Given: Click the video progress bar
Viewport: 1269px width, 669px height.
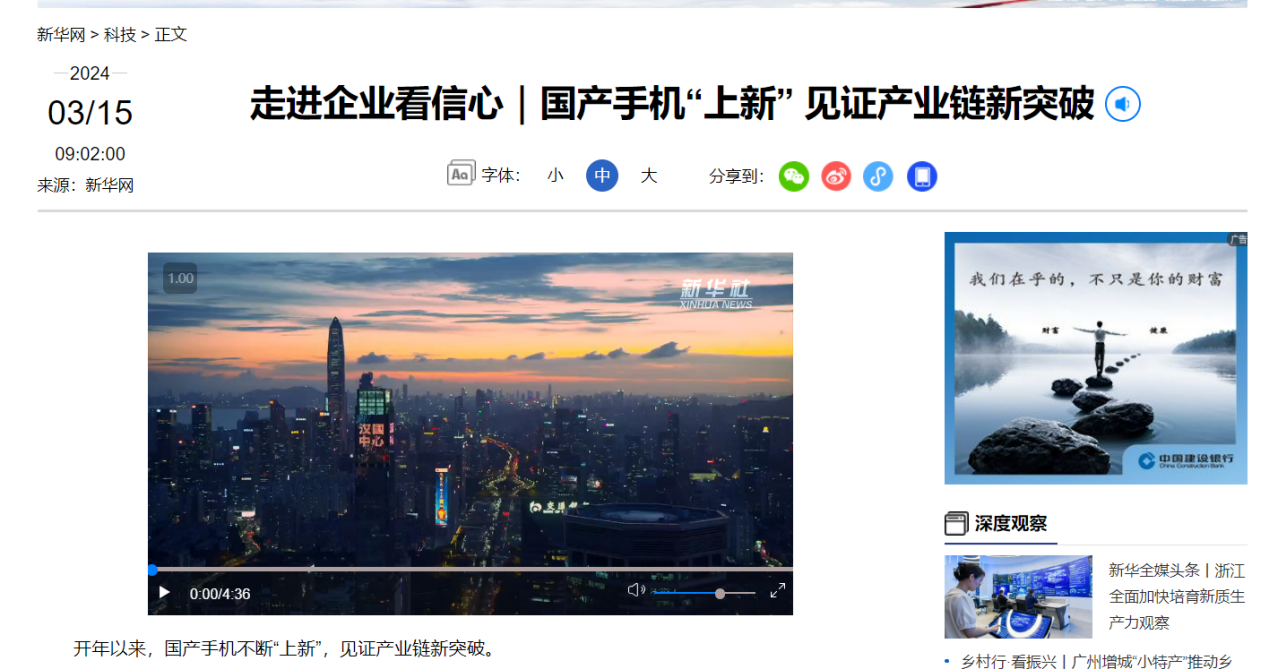Looking at the screenshot, I should pyautogui.click(x=470, y=569).
